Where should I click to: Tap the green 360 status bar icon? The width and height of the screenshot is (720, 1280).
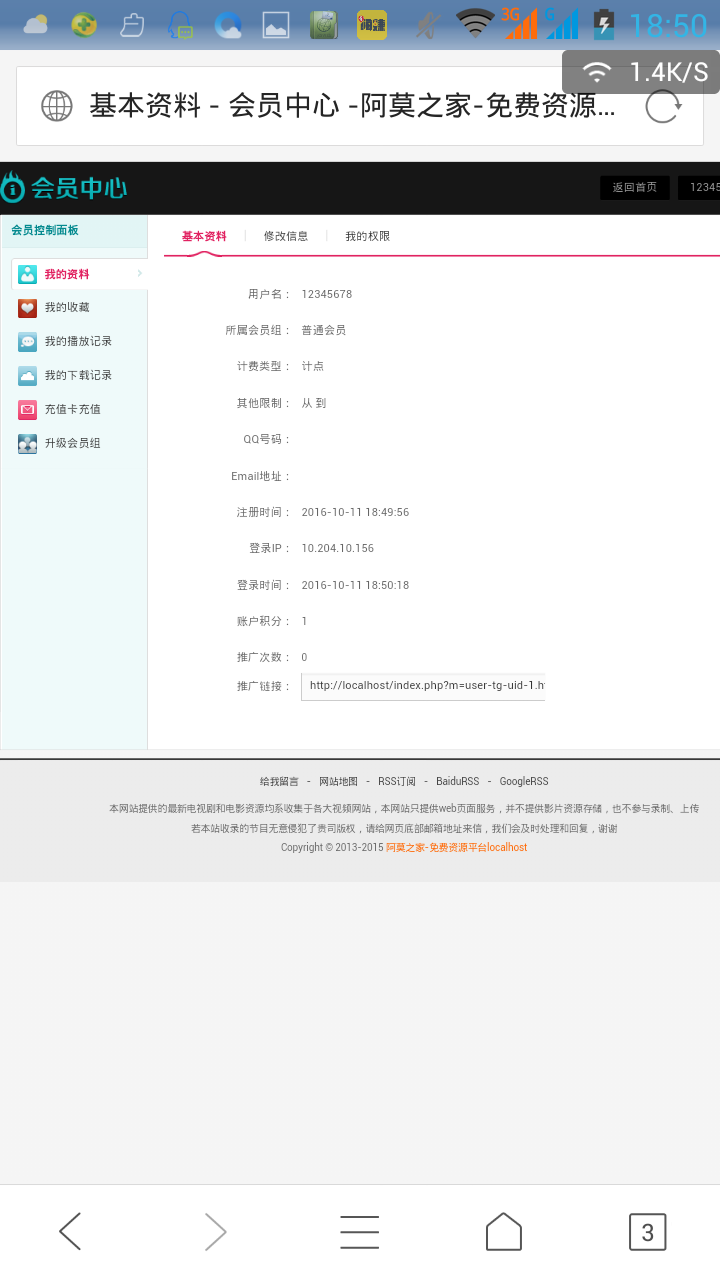click(84, 24)
